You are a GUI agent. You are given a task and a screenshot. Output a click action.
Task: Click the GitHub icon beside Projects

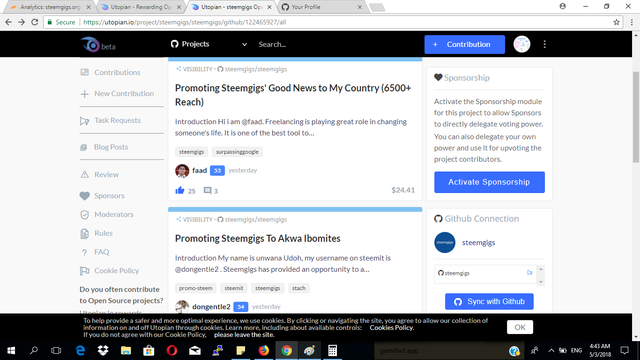click(x=175, y=44)
